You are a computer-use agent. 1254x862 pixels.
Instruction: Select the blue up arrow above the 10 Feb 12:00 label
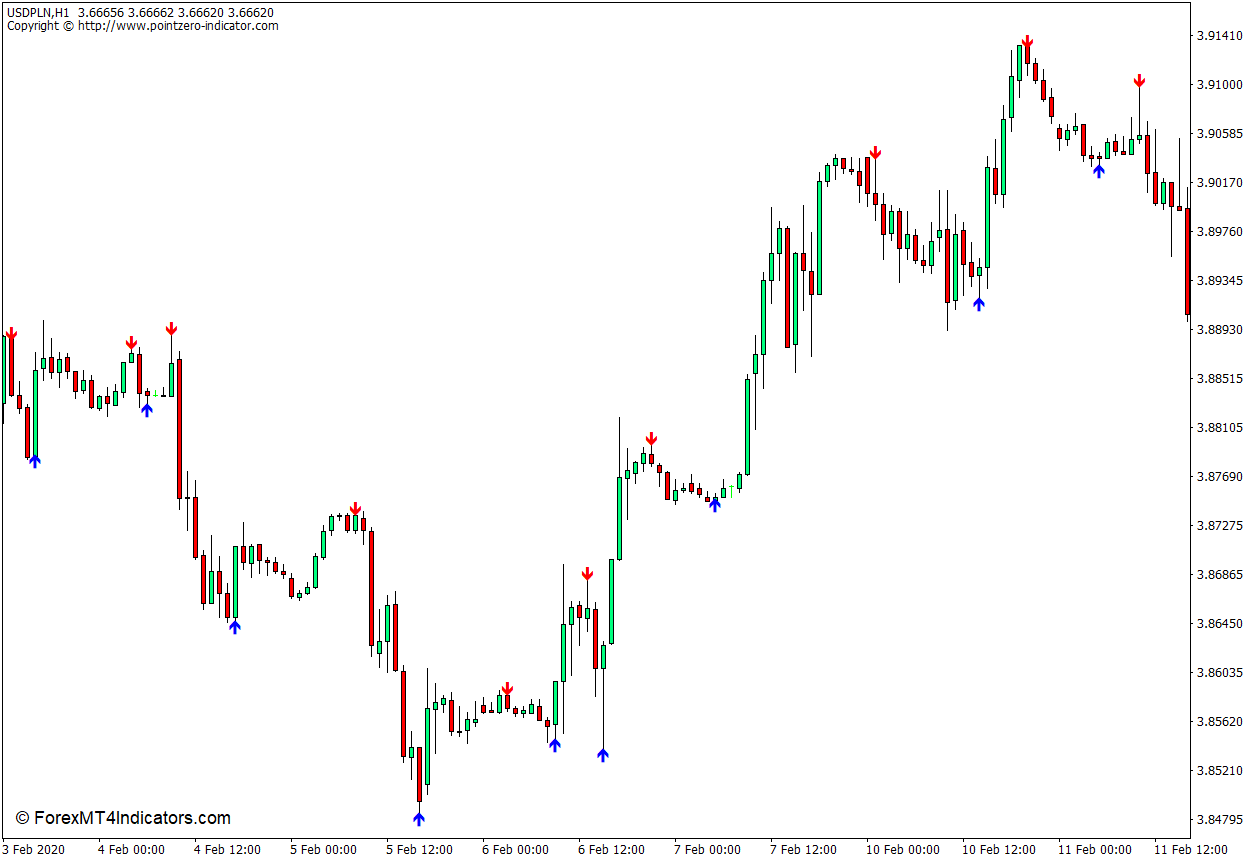pos(978,303)
